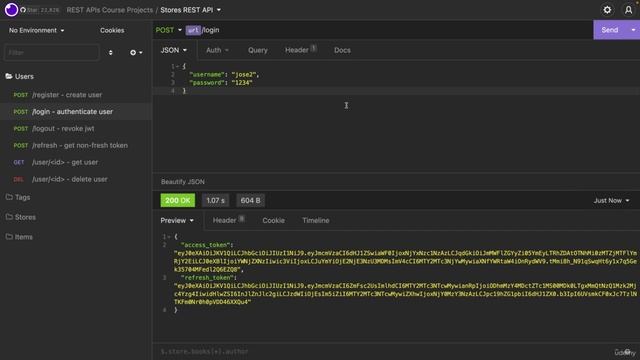640x360 pixels.
Task: Open the settings gear icon
Action: coord(607,10)
